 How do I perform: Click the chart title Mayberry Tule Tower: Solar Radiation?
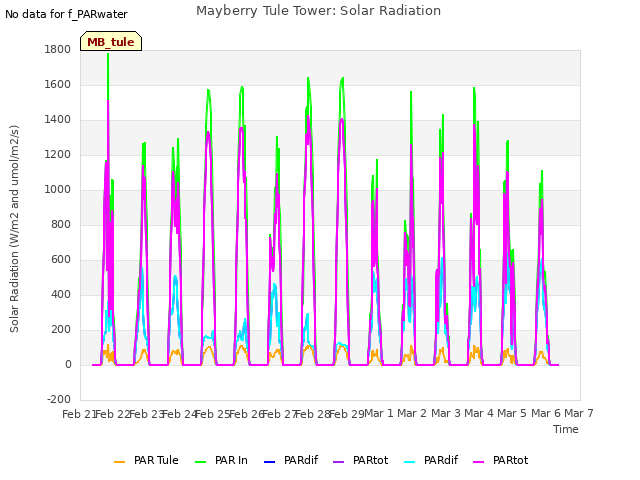pos(318,11)
